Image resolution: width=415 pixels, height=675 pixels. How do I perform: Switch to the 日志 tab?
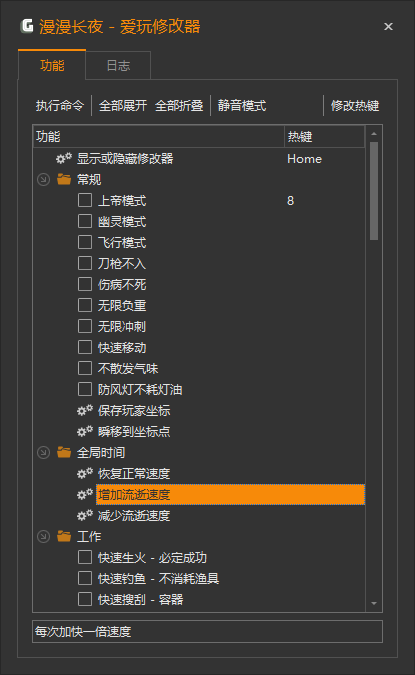[118, 65]
